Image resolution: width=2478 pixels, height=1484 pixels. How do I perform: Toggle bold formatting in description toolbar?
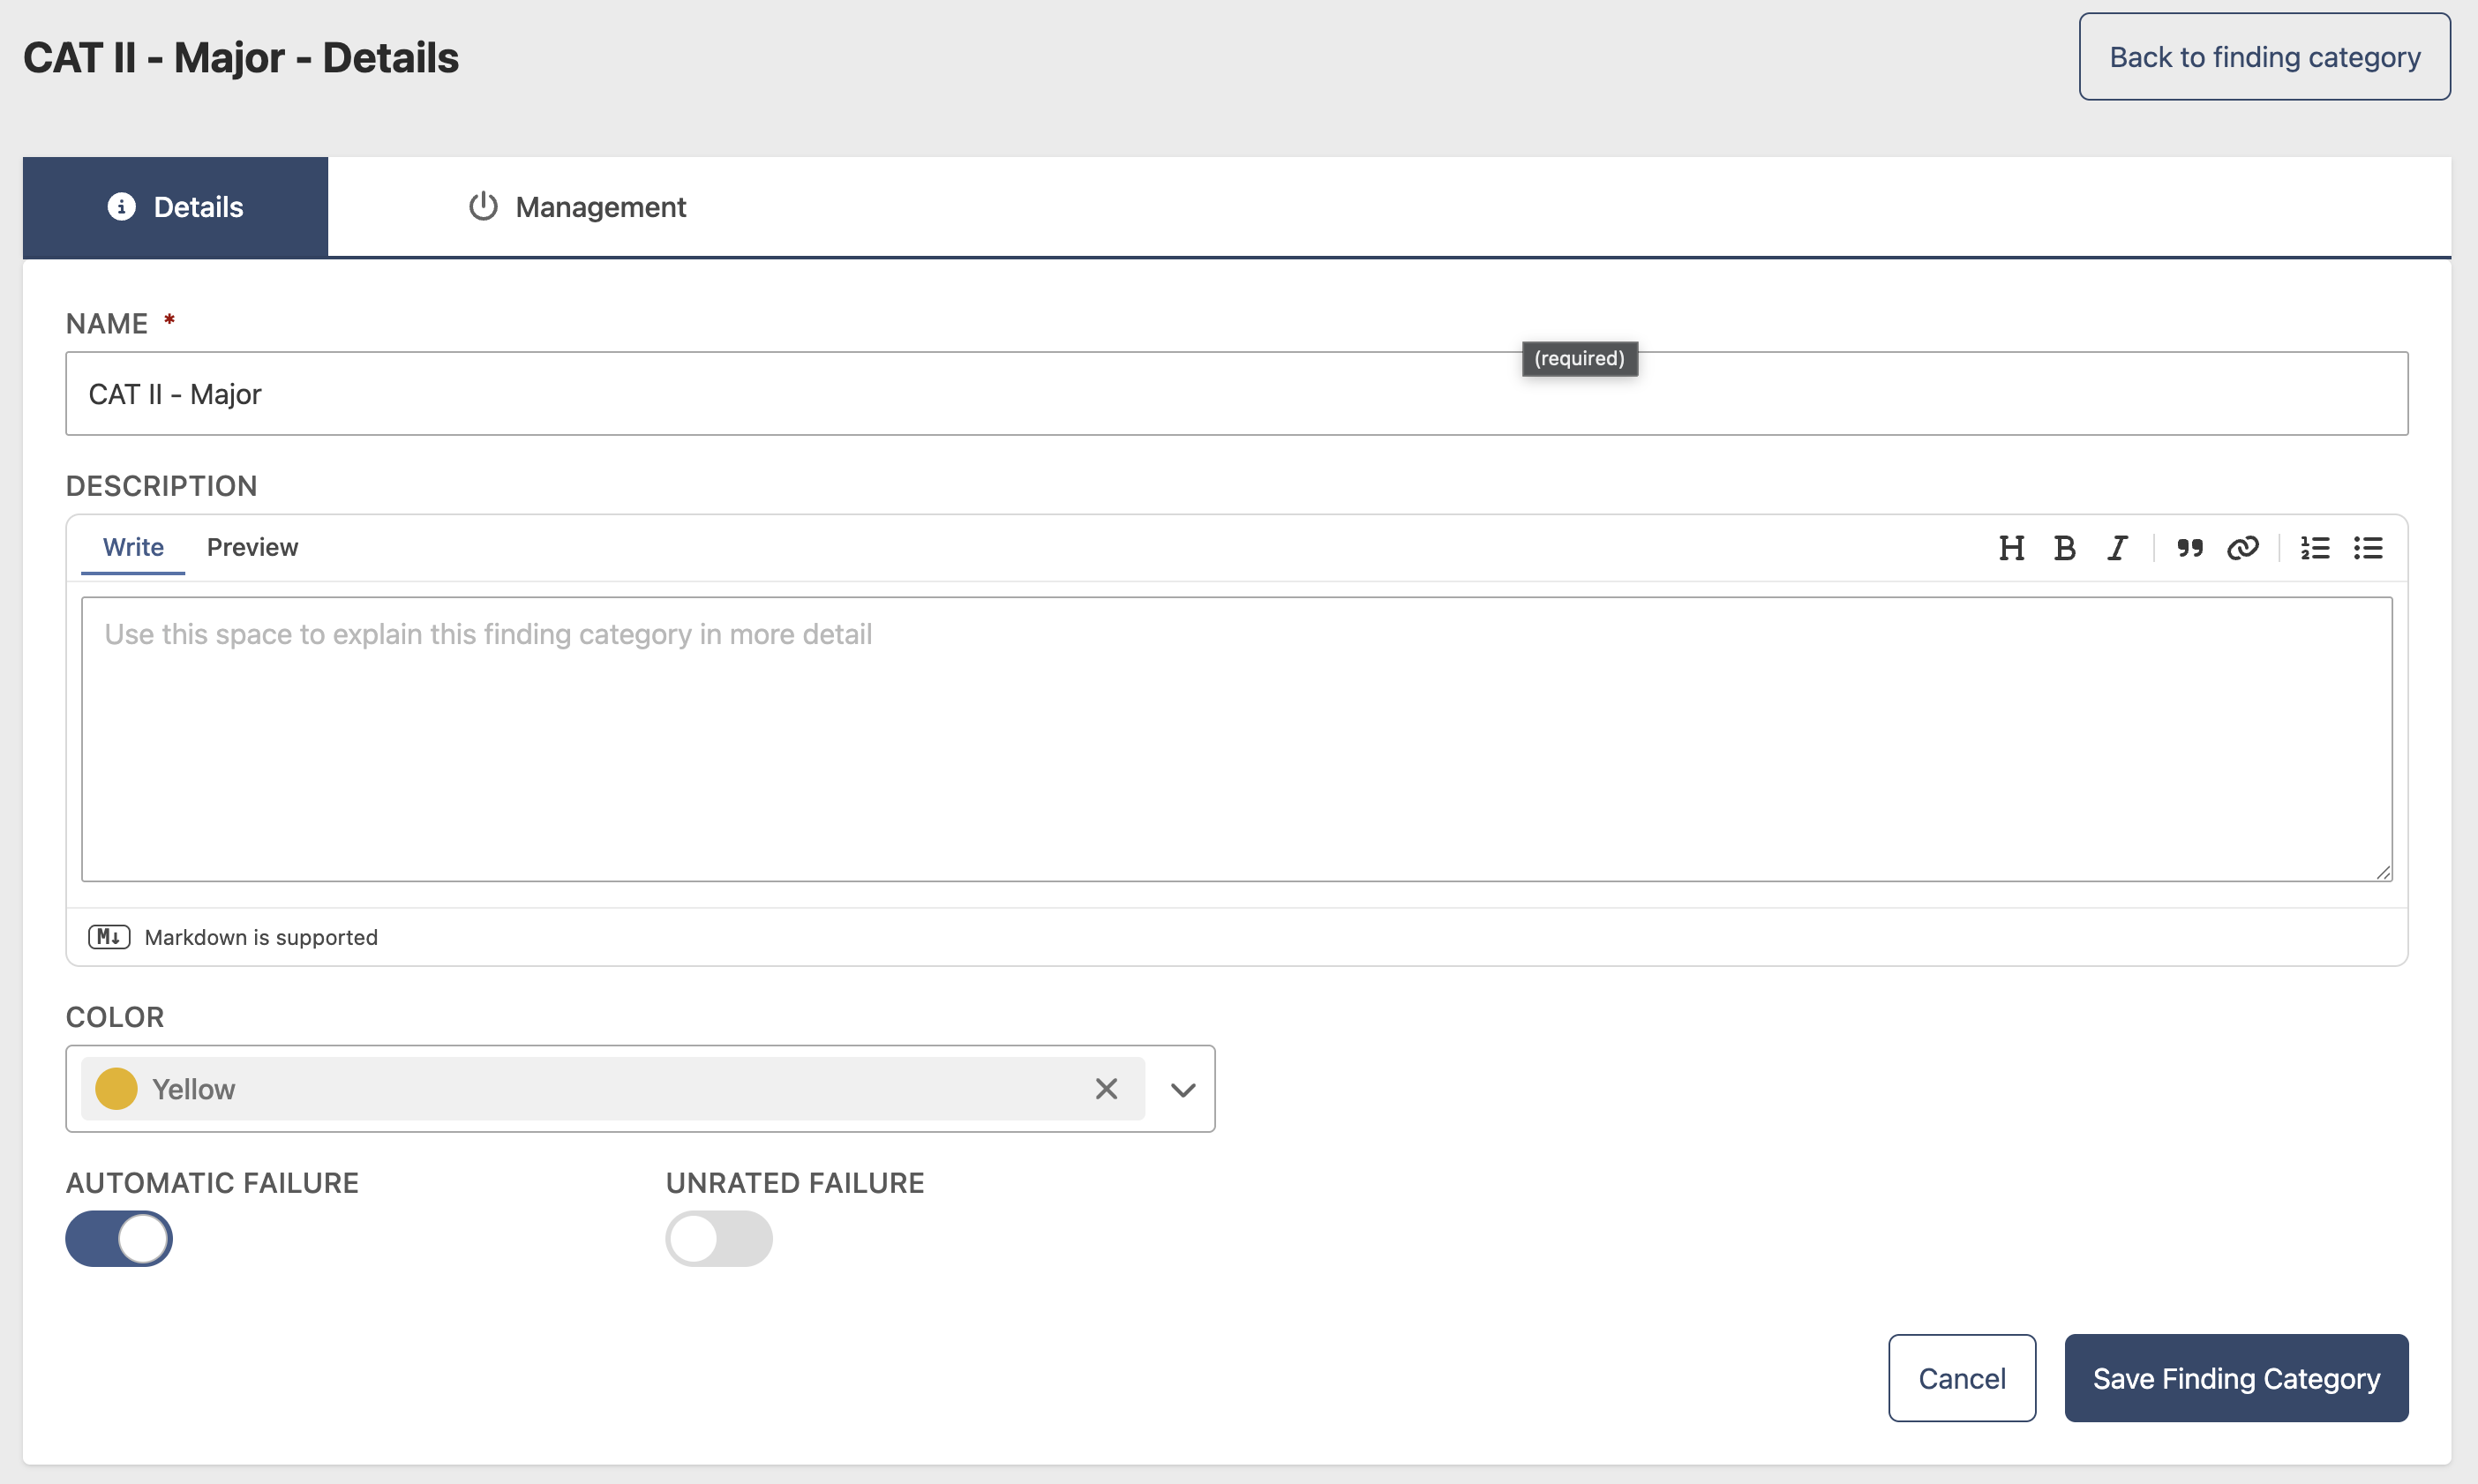[x=2064, y=548]
